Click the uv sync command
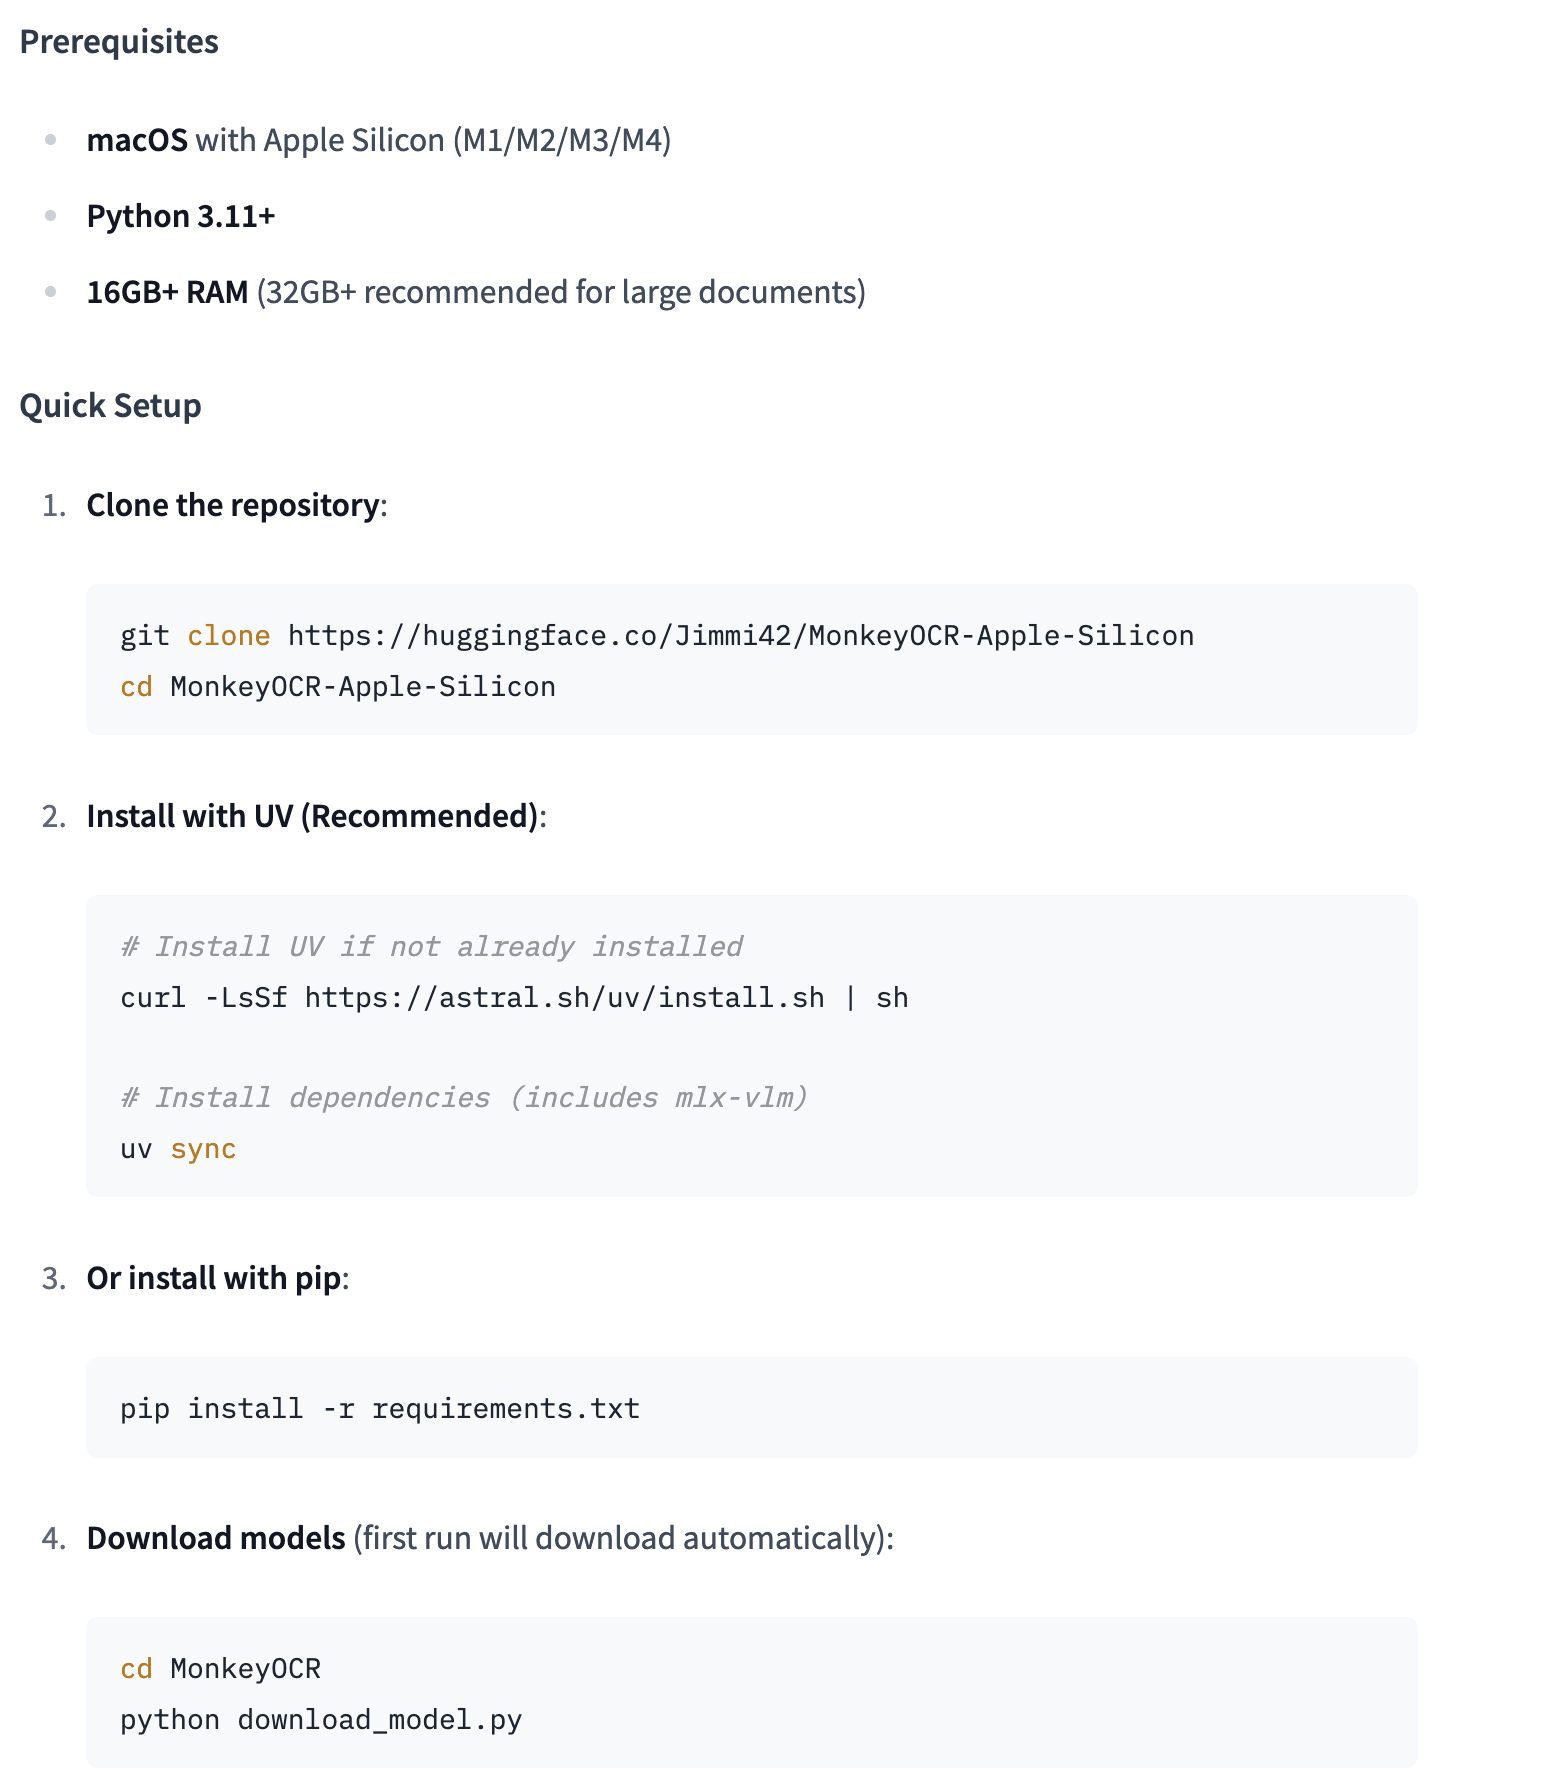Image resolution: width=1544 pixels, height=1776 pixels. (x=178, y=1149)
